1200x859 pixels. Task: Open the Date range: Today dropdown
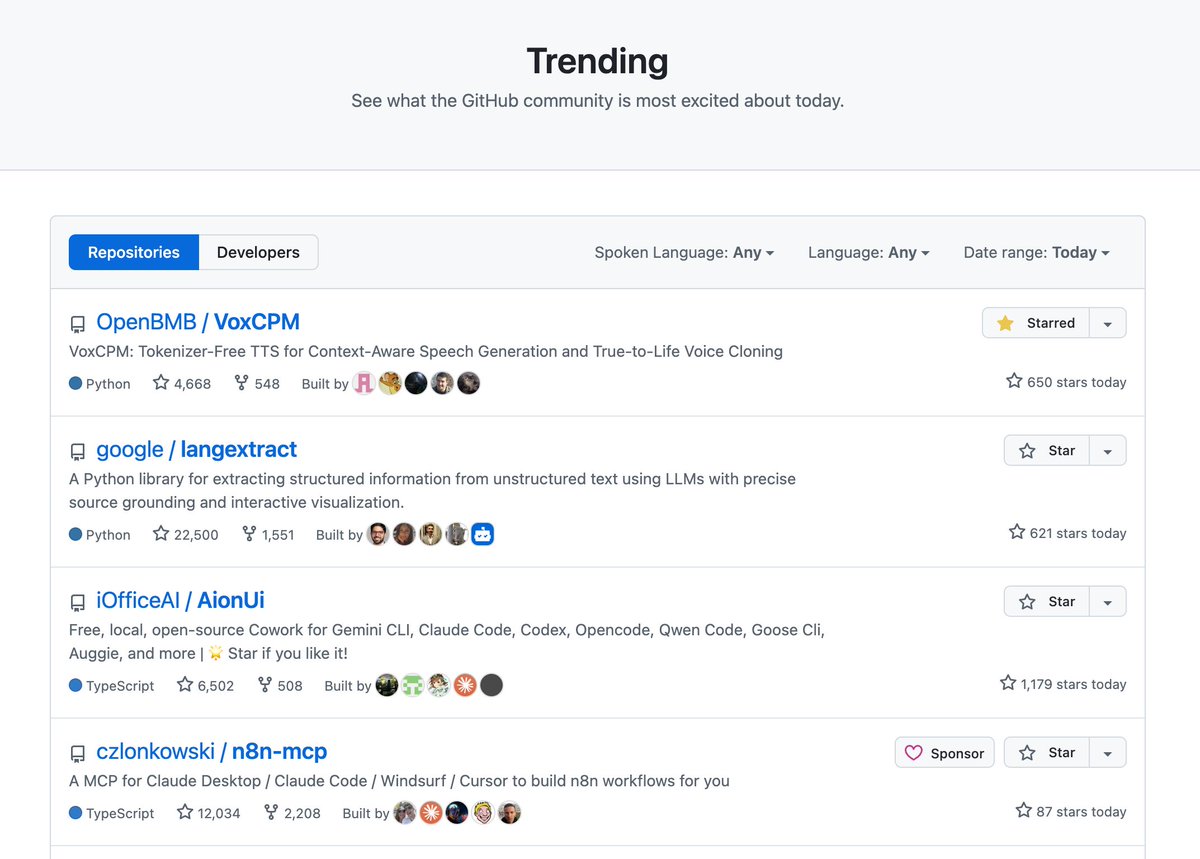(x=1036, y=253)
